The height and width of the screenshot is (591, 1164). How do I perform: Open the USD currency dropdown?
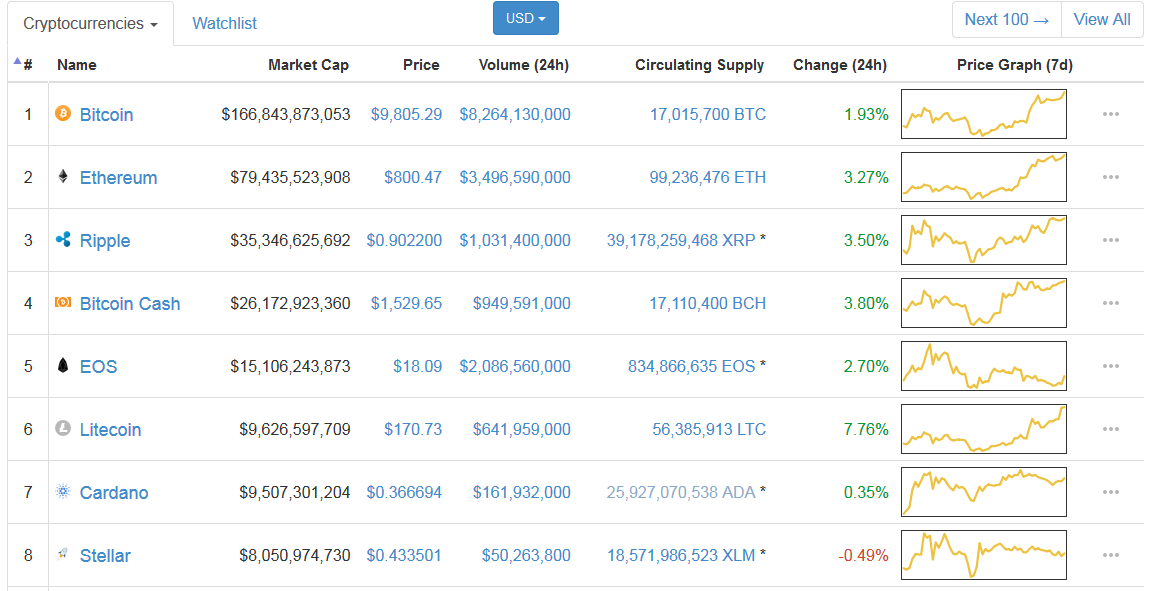pyautogui.click(x=526, y=19)
